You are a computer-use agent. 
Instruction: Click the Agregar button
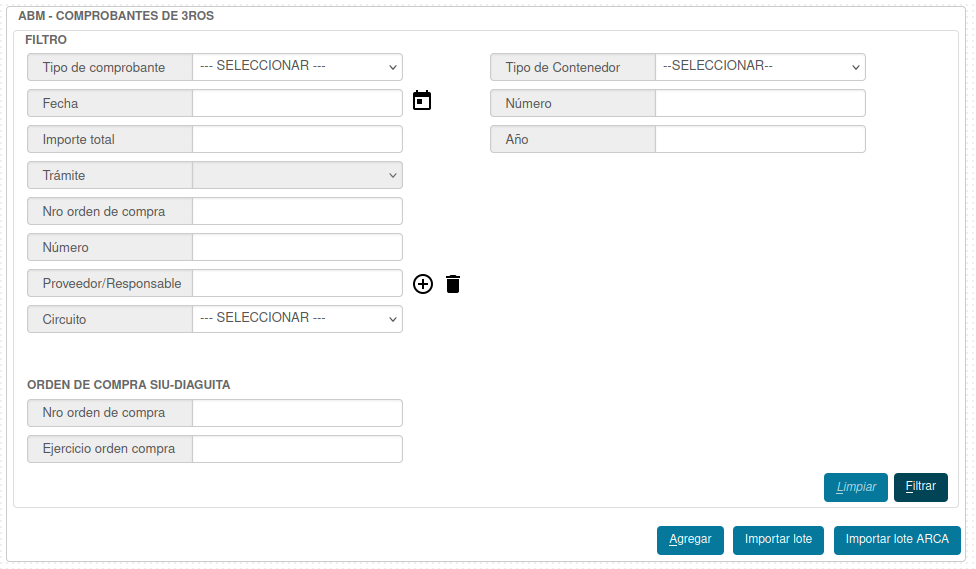click(x=690, y=540)
